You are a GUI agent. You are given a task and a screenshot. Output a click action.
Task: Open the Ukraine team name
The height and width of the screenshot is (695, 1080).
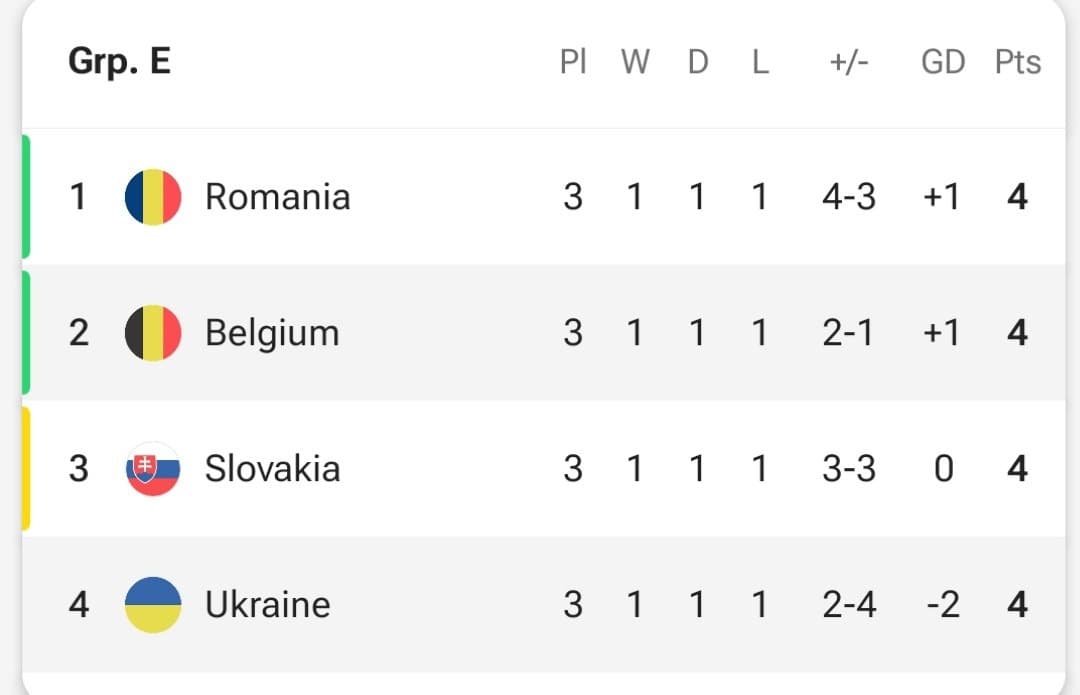pos(268,605)
